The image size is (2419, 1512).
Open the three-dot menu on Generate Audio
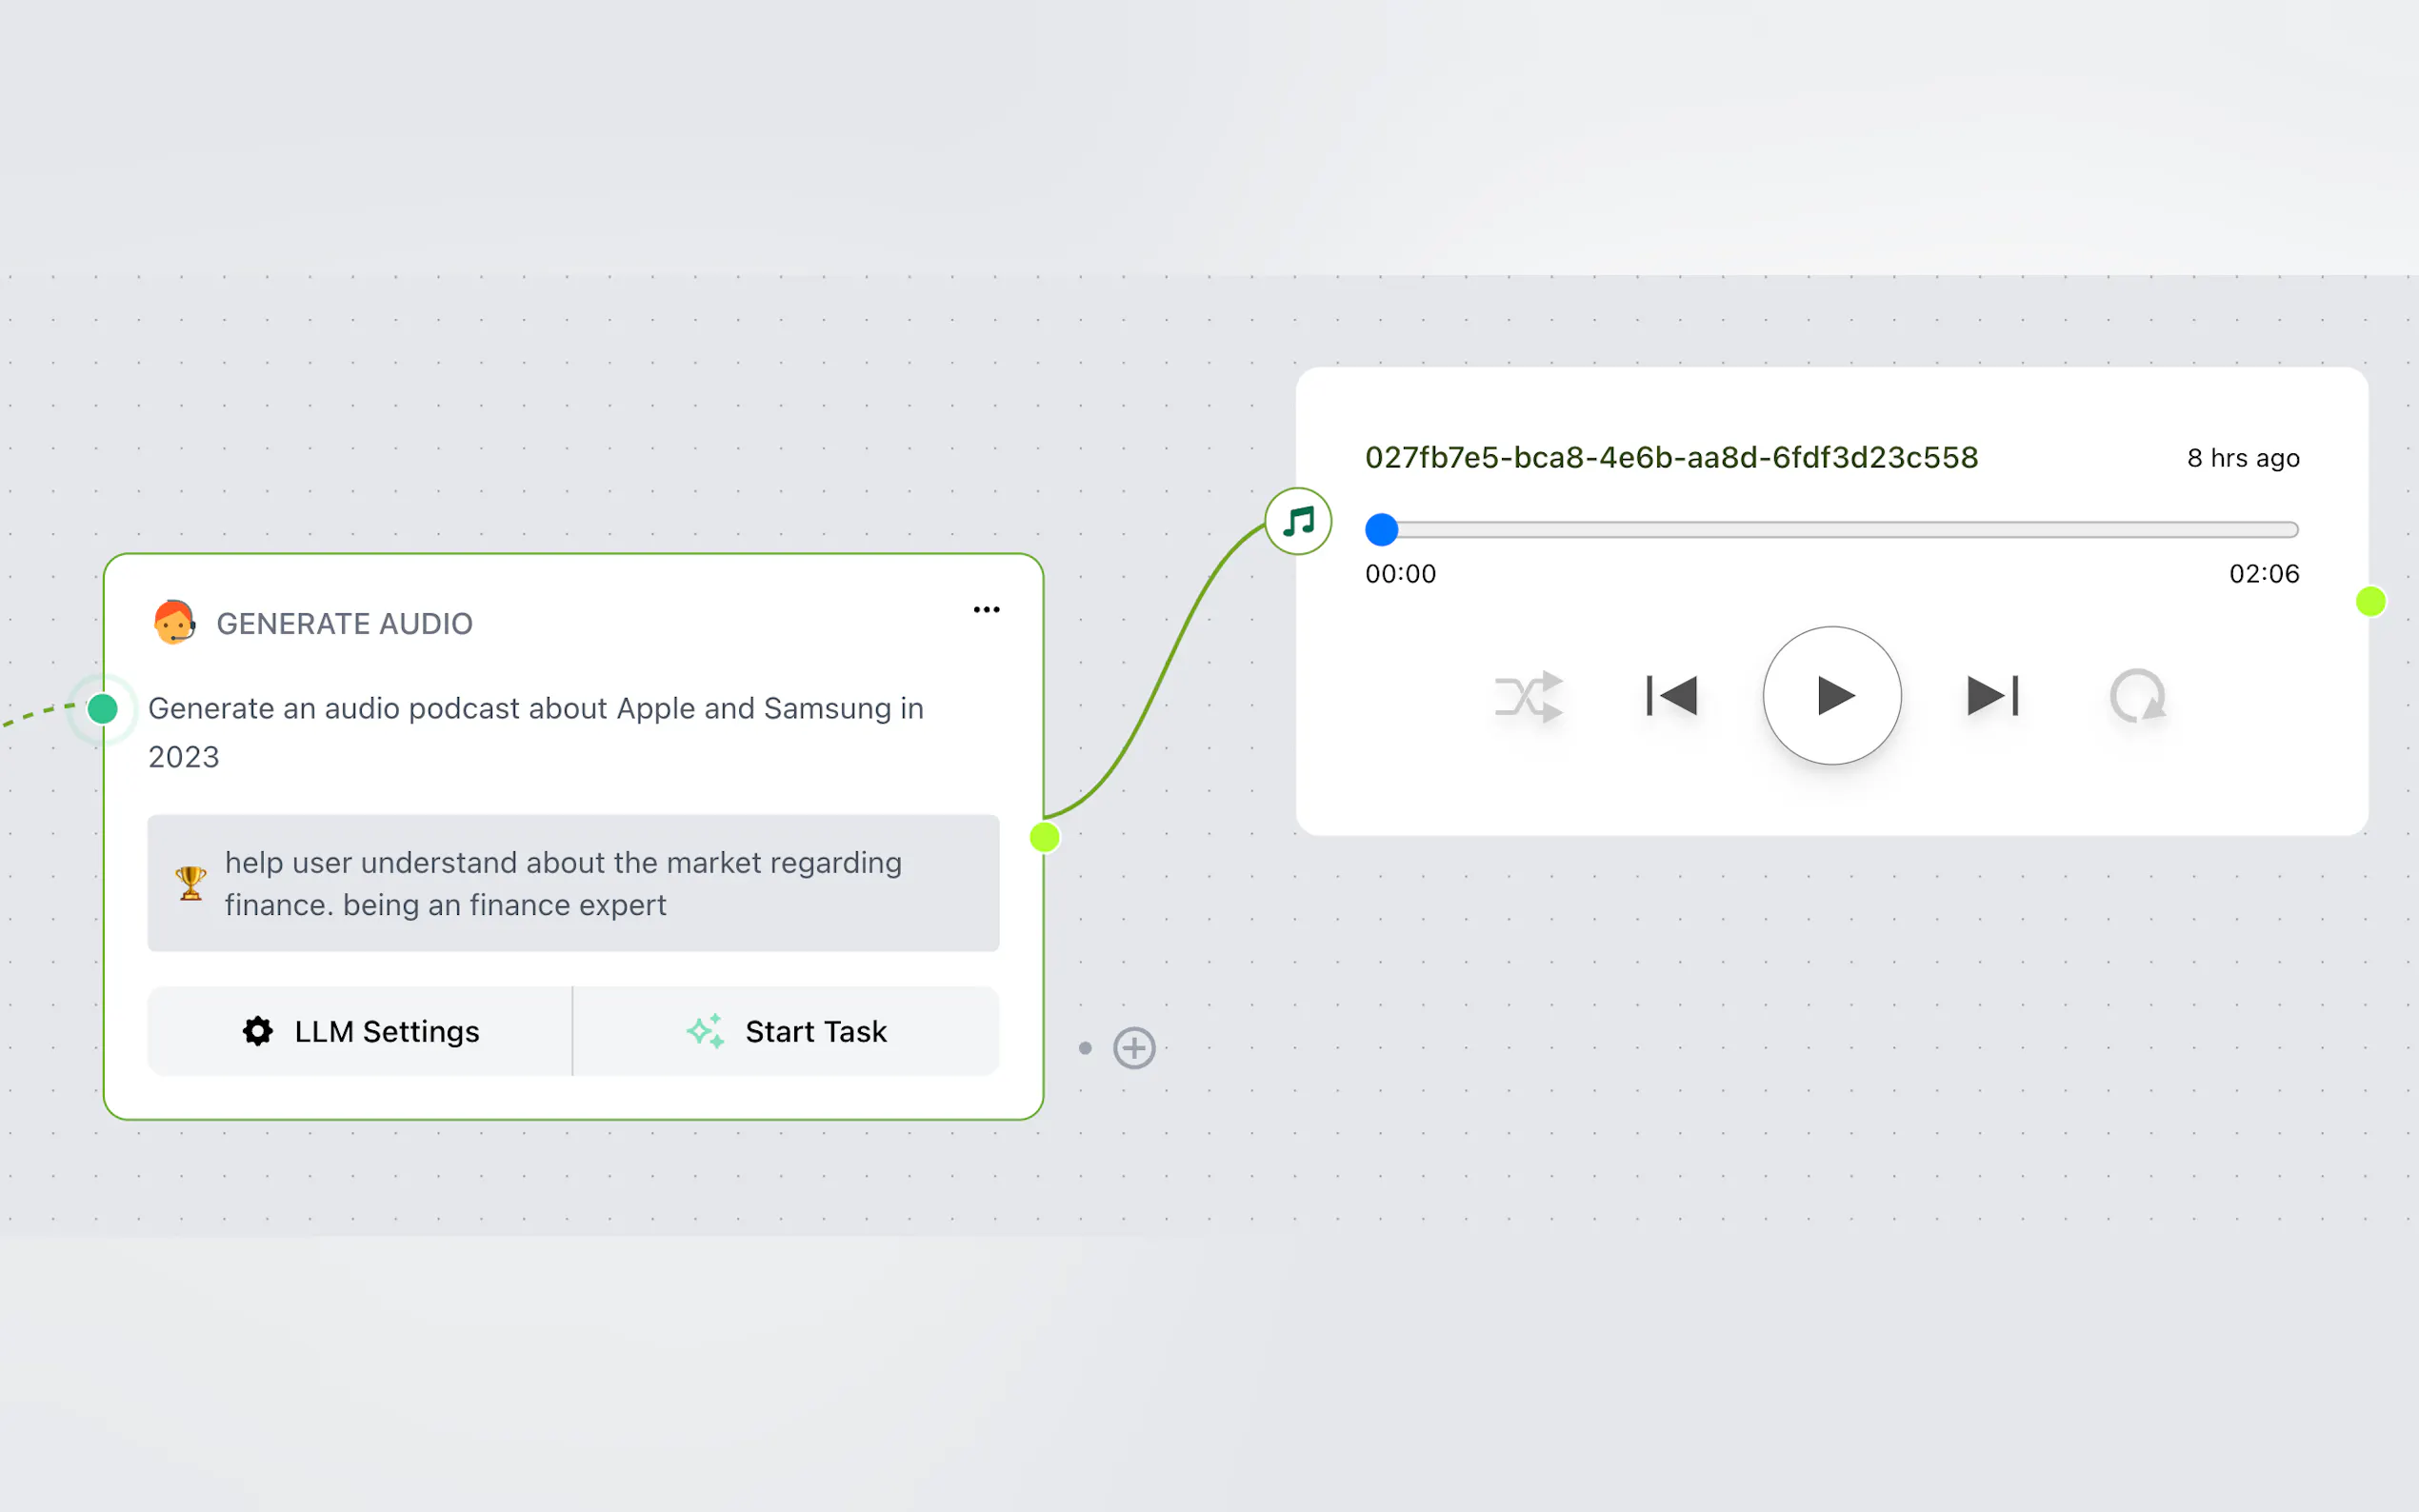coord(986,610)
